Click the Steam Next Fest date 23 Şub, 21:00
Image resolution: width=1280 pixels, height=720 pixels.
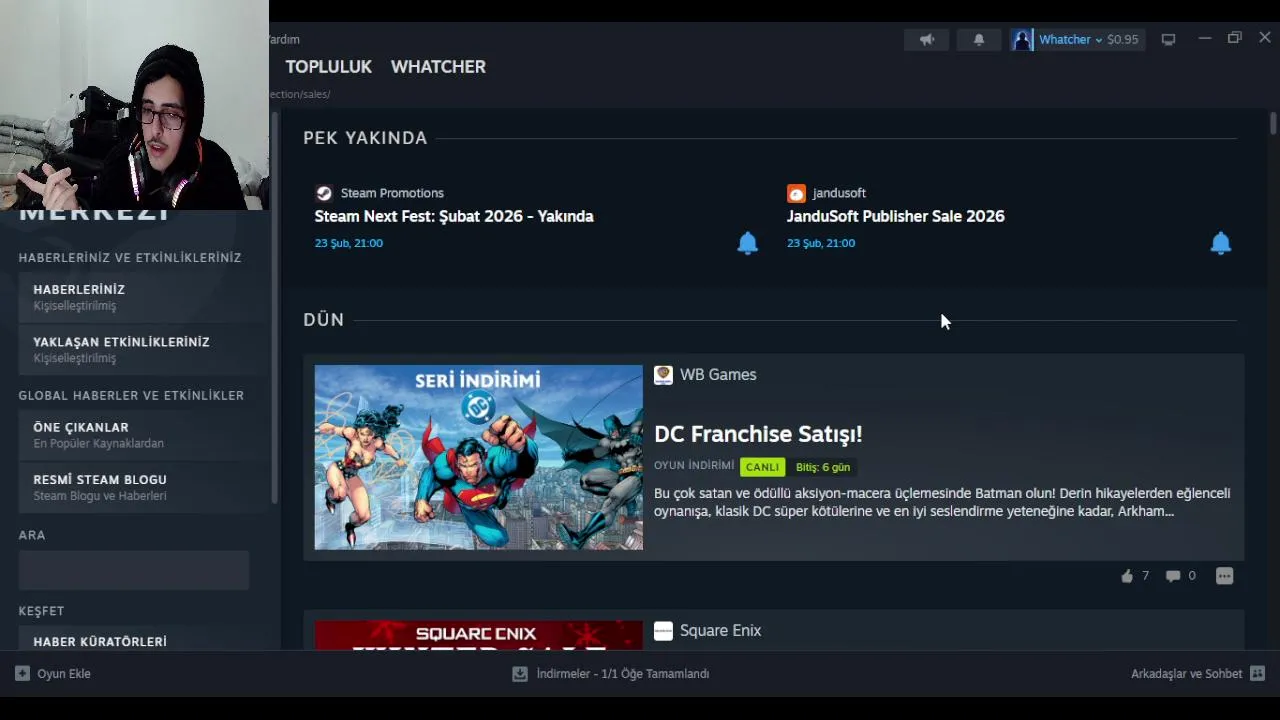(x=349, y=243)
